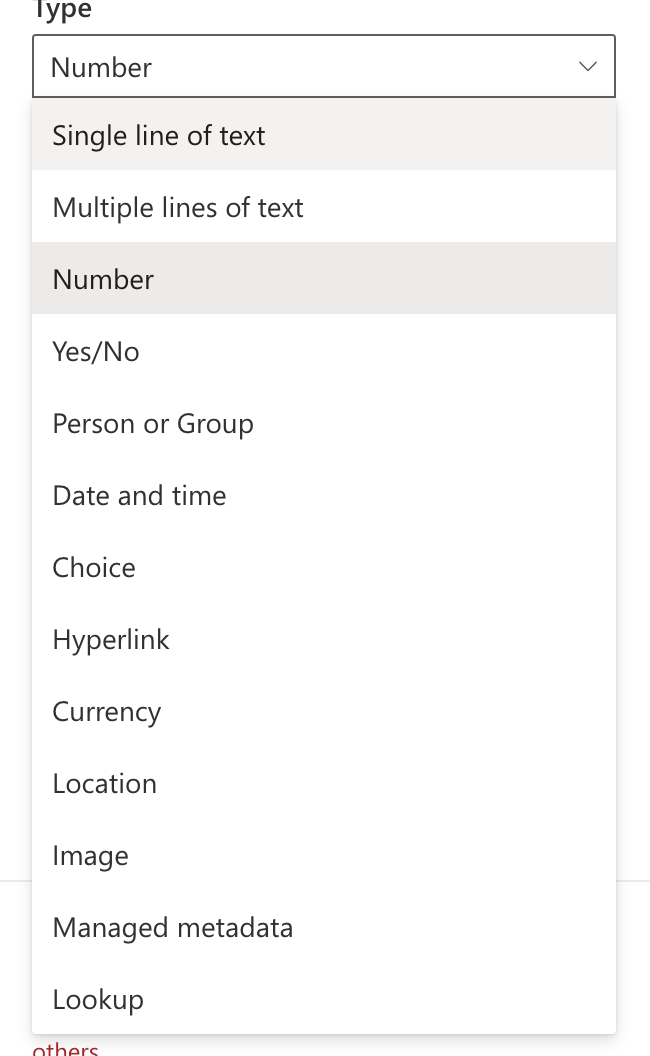Viewport: 650px width, 1056px height.
Task: Pick Hyperlink from the list
Action: click(x=110, y=639)
